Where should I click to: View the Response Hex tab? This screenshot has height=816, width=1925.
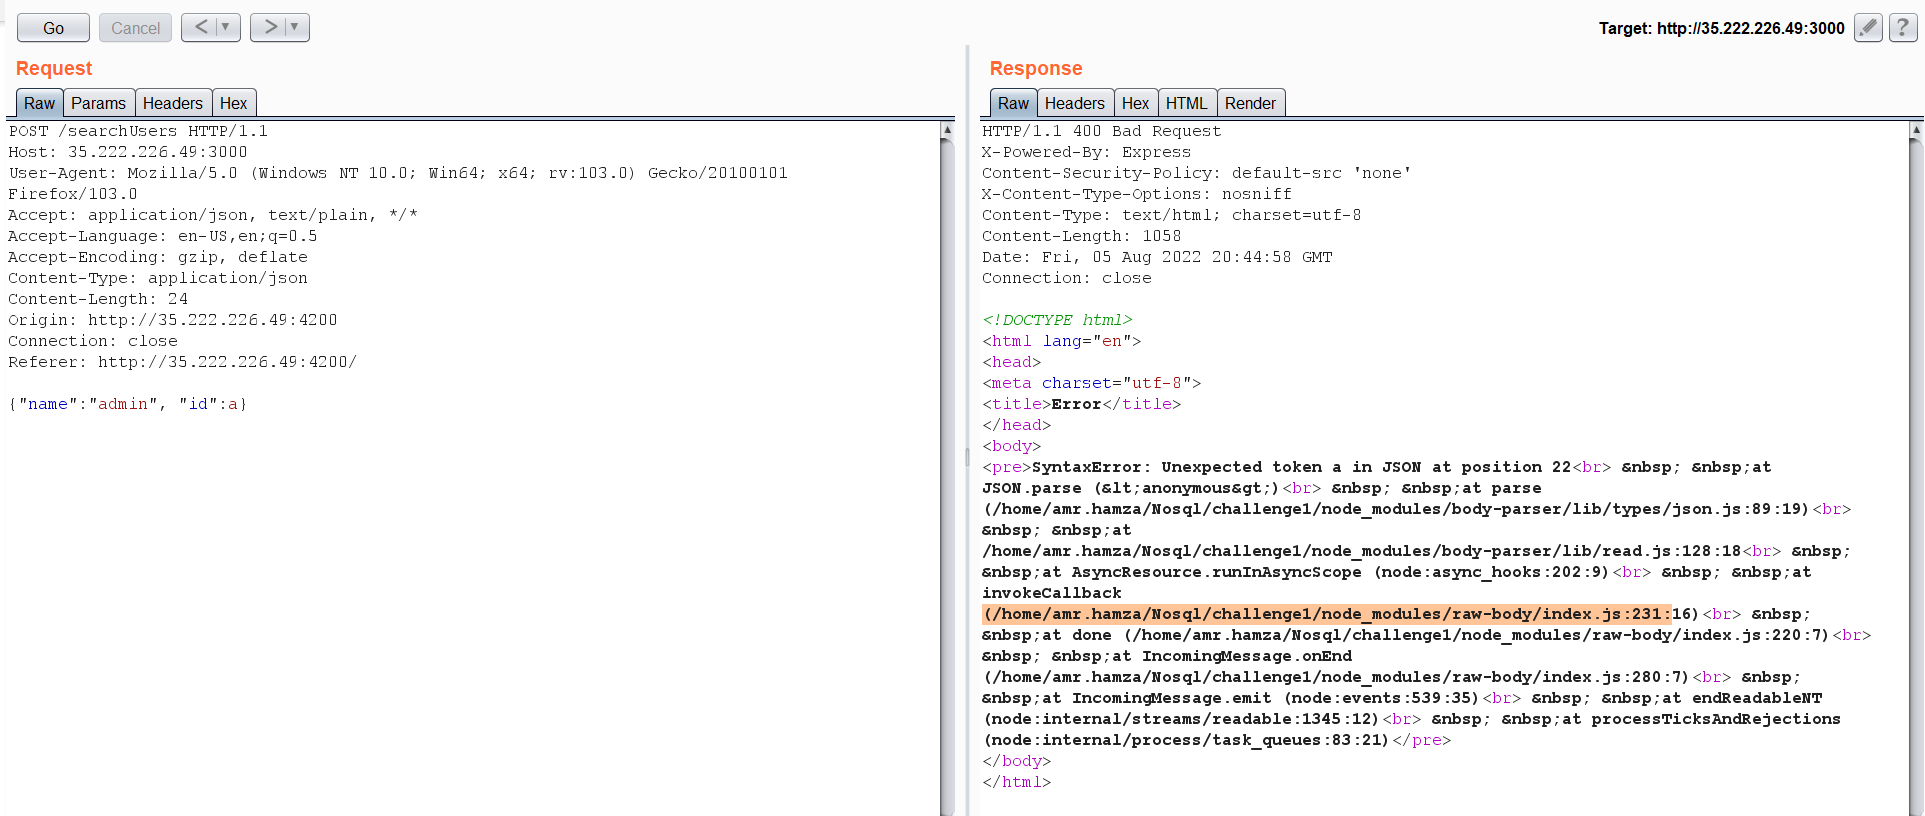(x=1135, y=103)
